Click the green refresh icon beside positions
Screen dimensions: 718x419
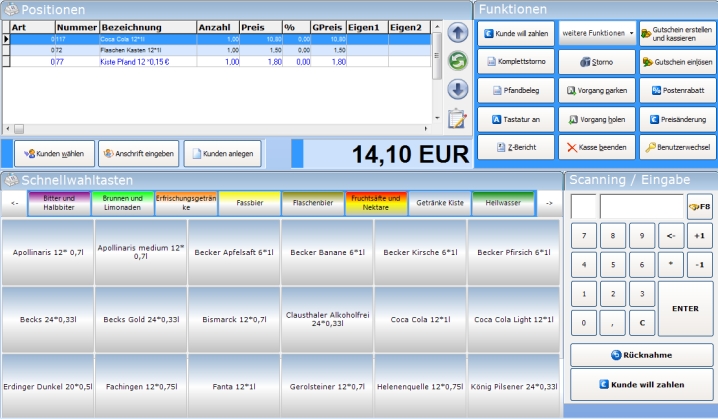click(x=457, y=61)
